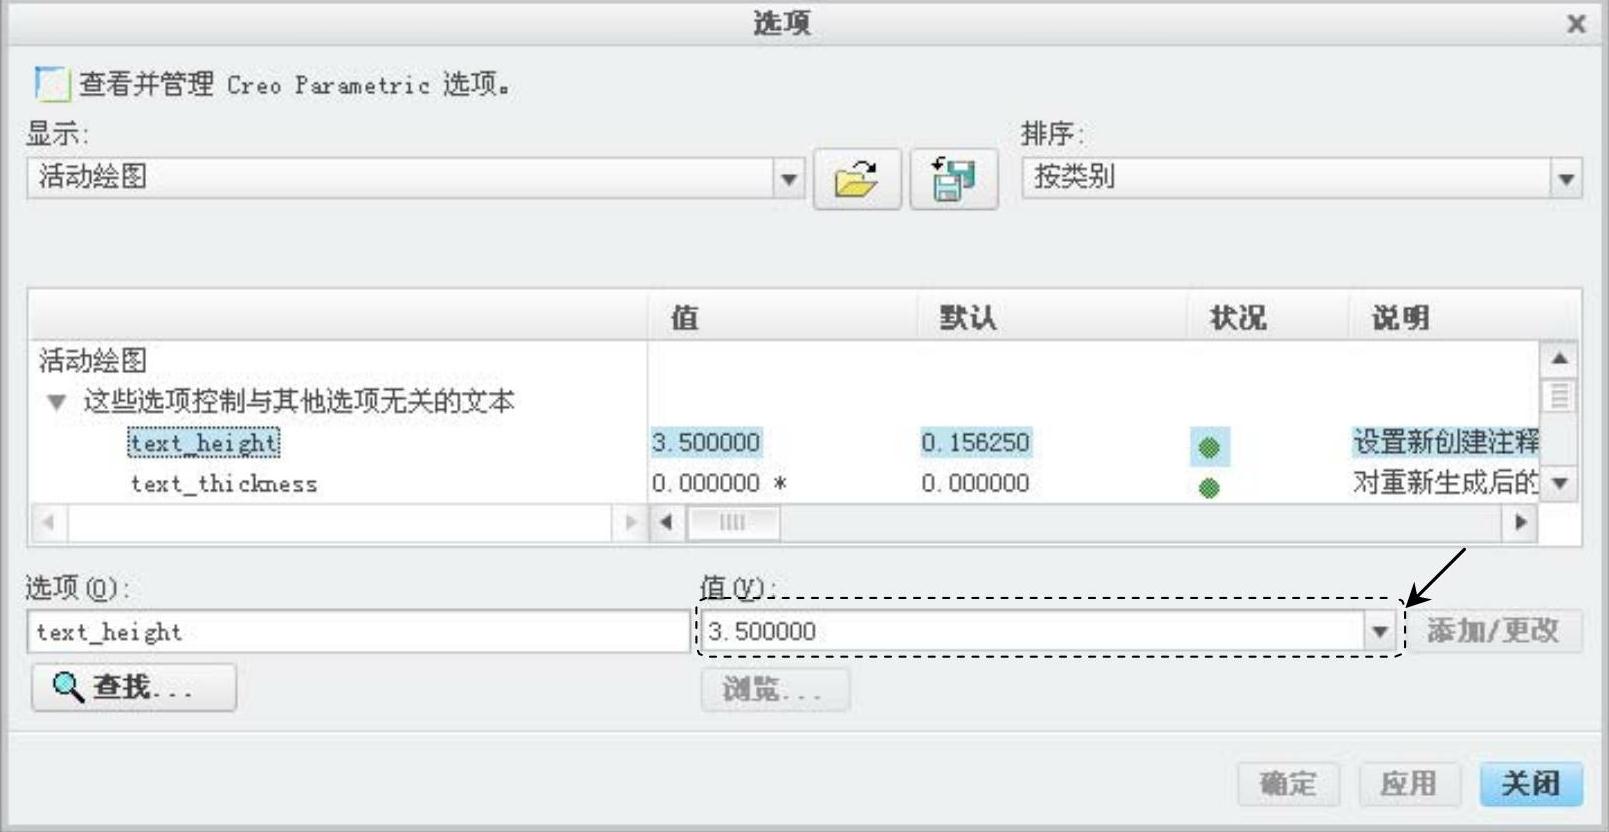Click the 关闭 button
This screenshot has height=832, width=1609.
point(1531,783)
